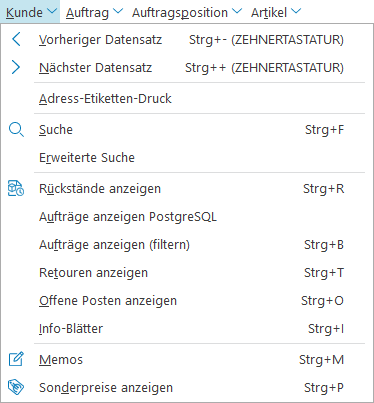This screenshot has width=374, height=403.
Task: Collapse the Kunde menu chevron
Action: (x=52, y=11)
